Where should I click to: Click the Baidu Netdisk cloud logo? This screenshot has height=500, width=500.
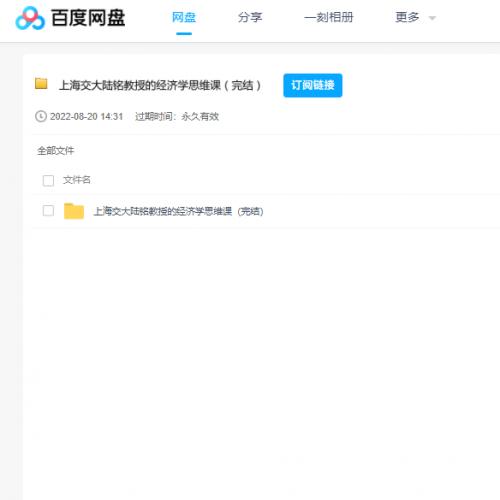(30, 18)
